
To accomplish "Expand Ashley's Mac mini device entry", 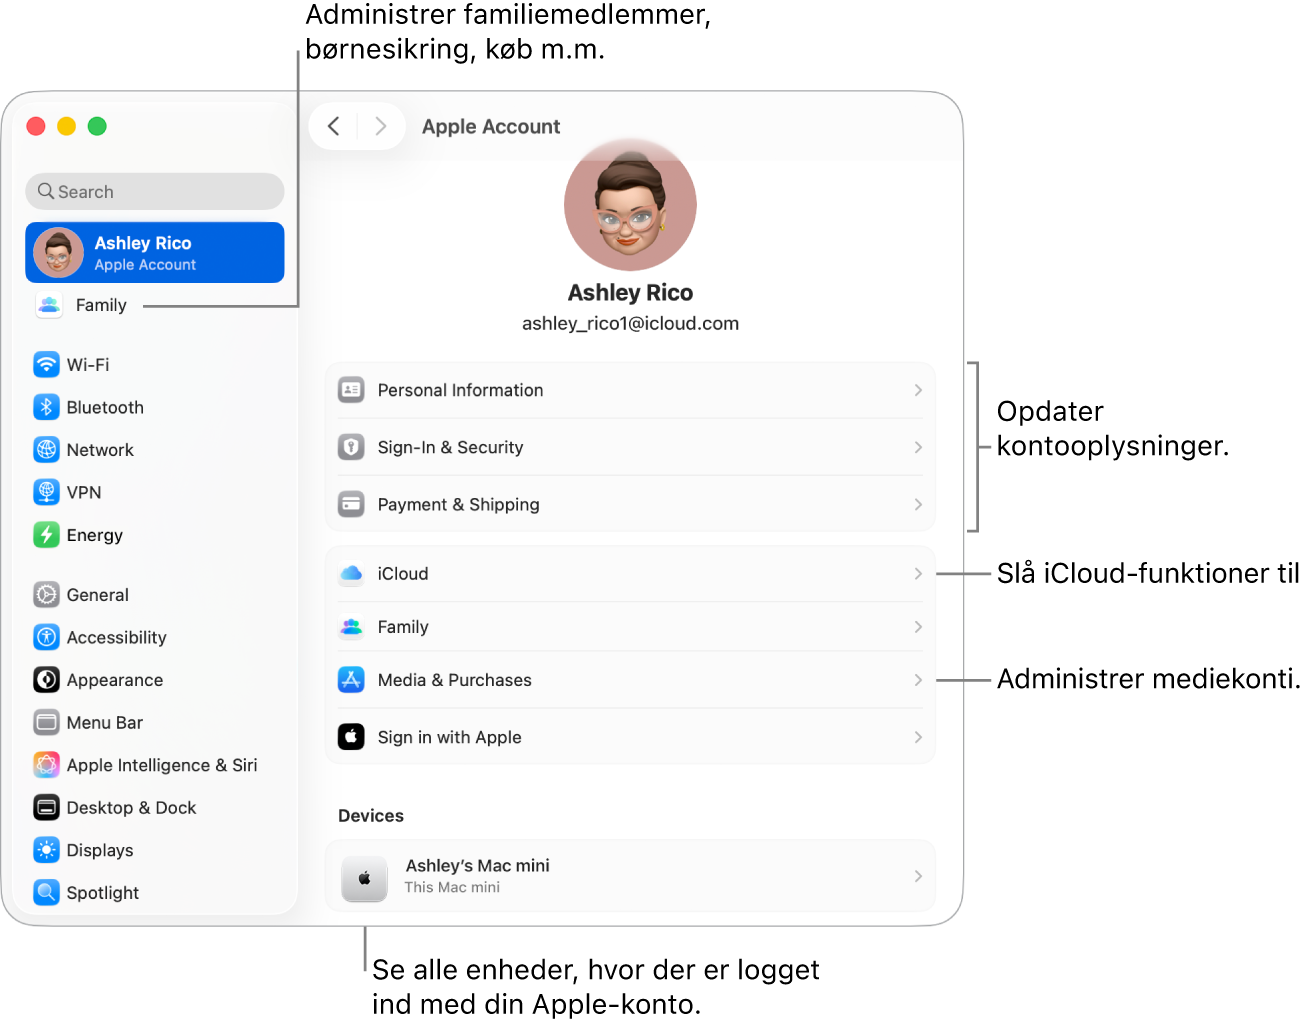I will click(x=630, y=876).
